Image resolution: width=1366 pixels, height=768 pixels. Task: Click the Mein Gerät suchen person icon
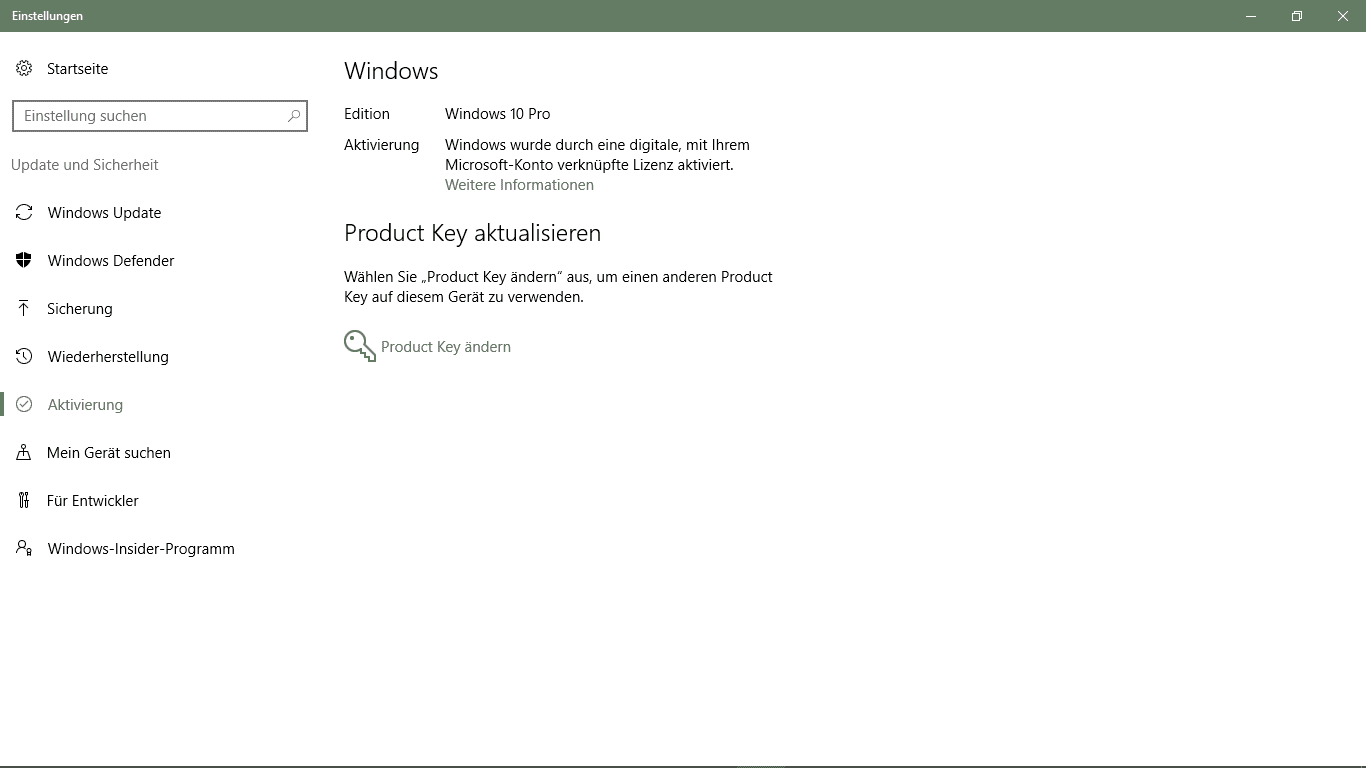point(24,453)
